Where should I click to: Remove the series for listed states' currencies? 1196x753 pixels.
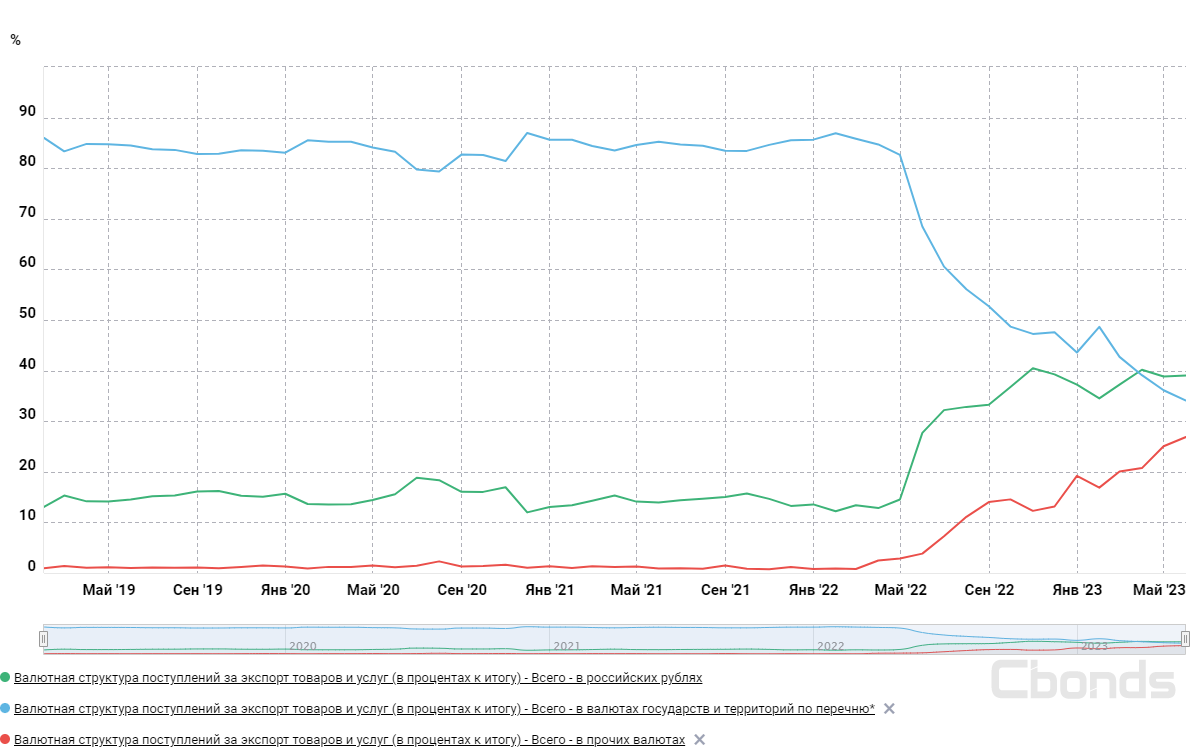coord(889,709)
